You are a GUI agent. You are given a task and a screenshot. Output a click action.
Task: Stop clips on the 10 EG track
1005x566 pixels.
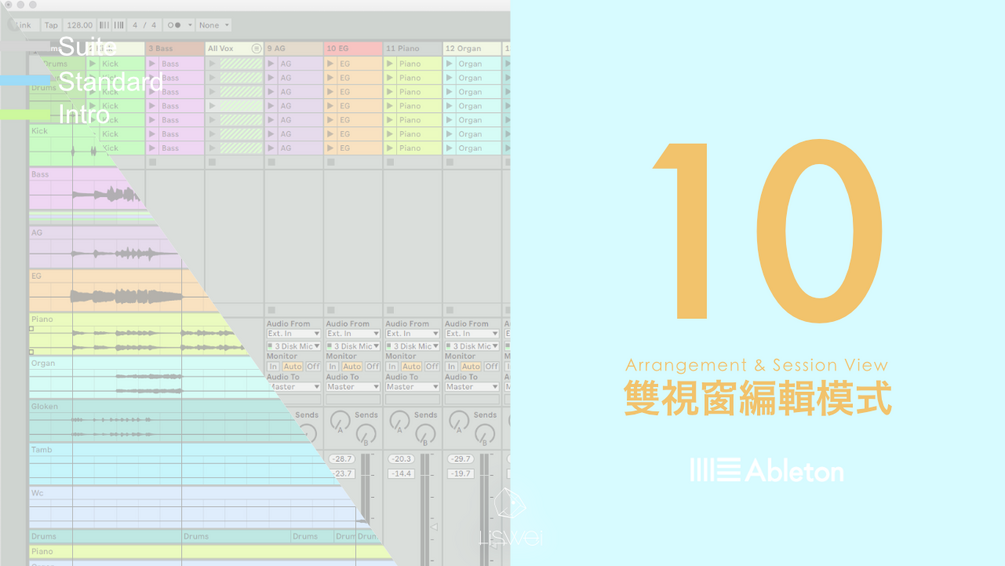(331, 162)
